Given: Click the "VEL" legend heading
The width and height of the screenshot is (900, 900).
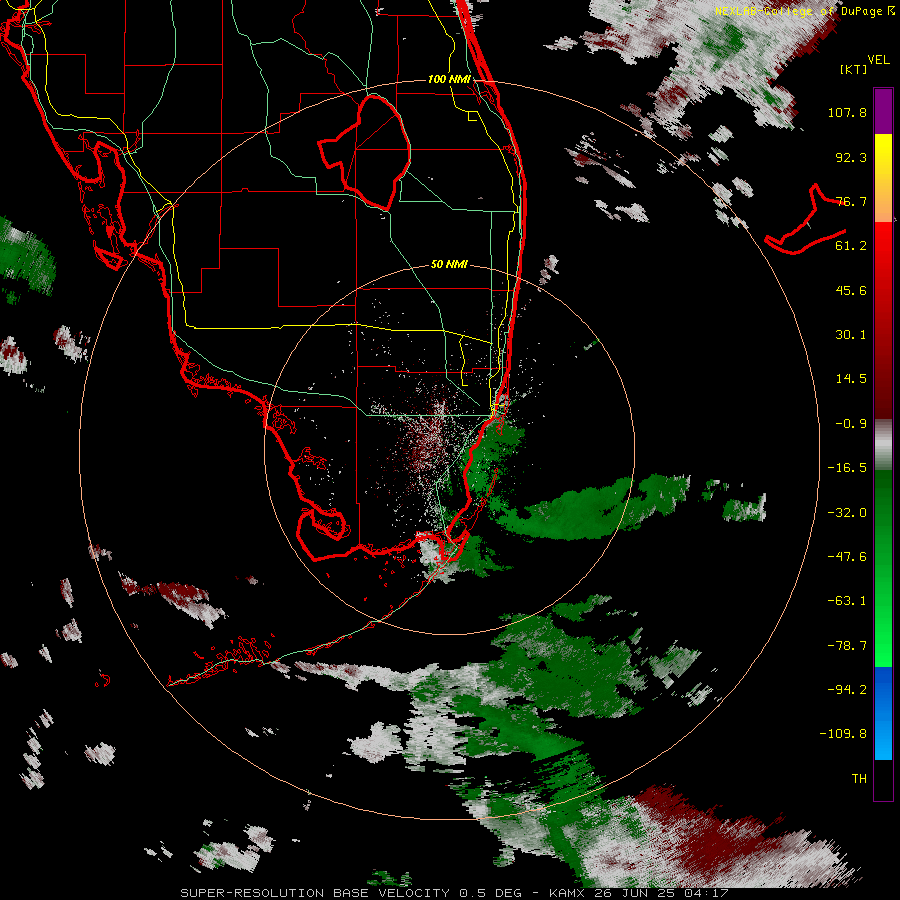Looking at the screenshot, I should click(879, 60).
